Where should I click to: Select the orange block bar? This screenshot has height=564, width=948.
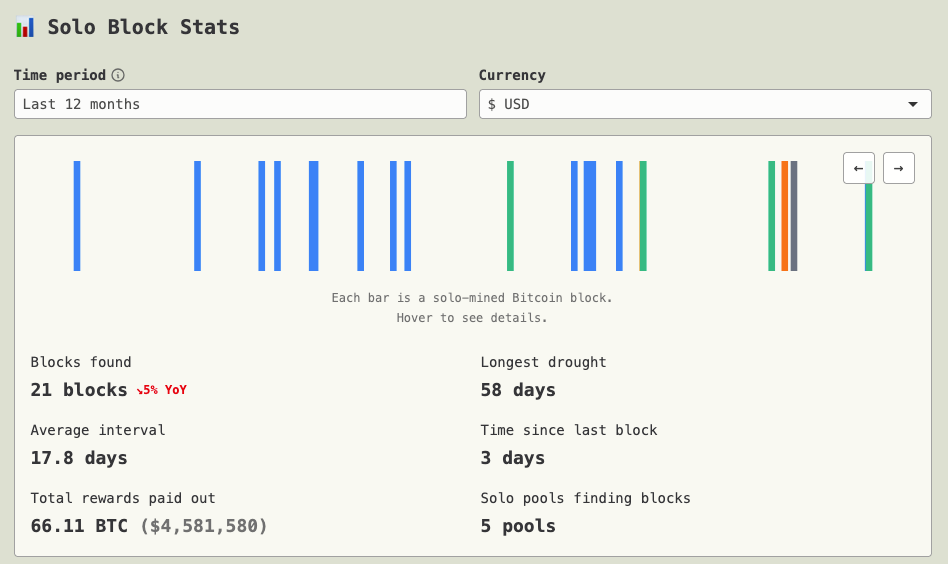pos(784,215)
